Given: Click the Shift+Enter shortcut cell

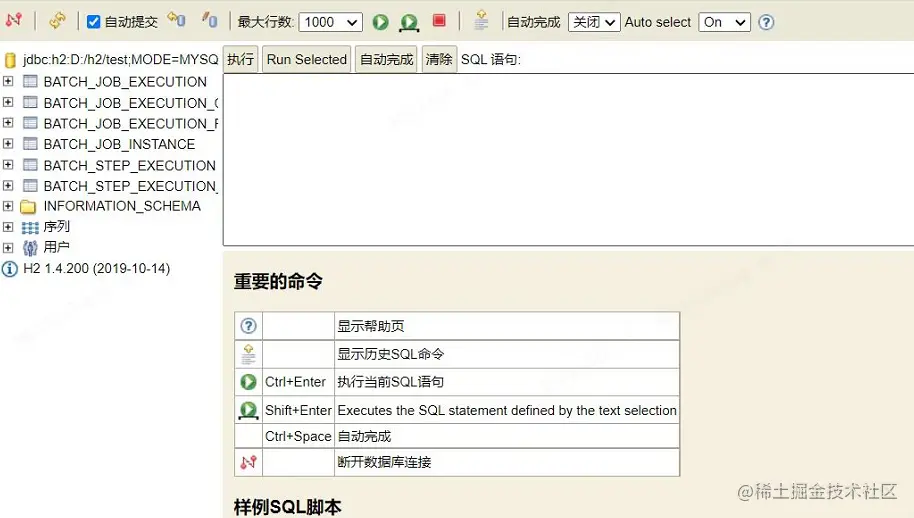Looking at the screenshot, I should coord(298,410).
